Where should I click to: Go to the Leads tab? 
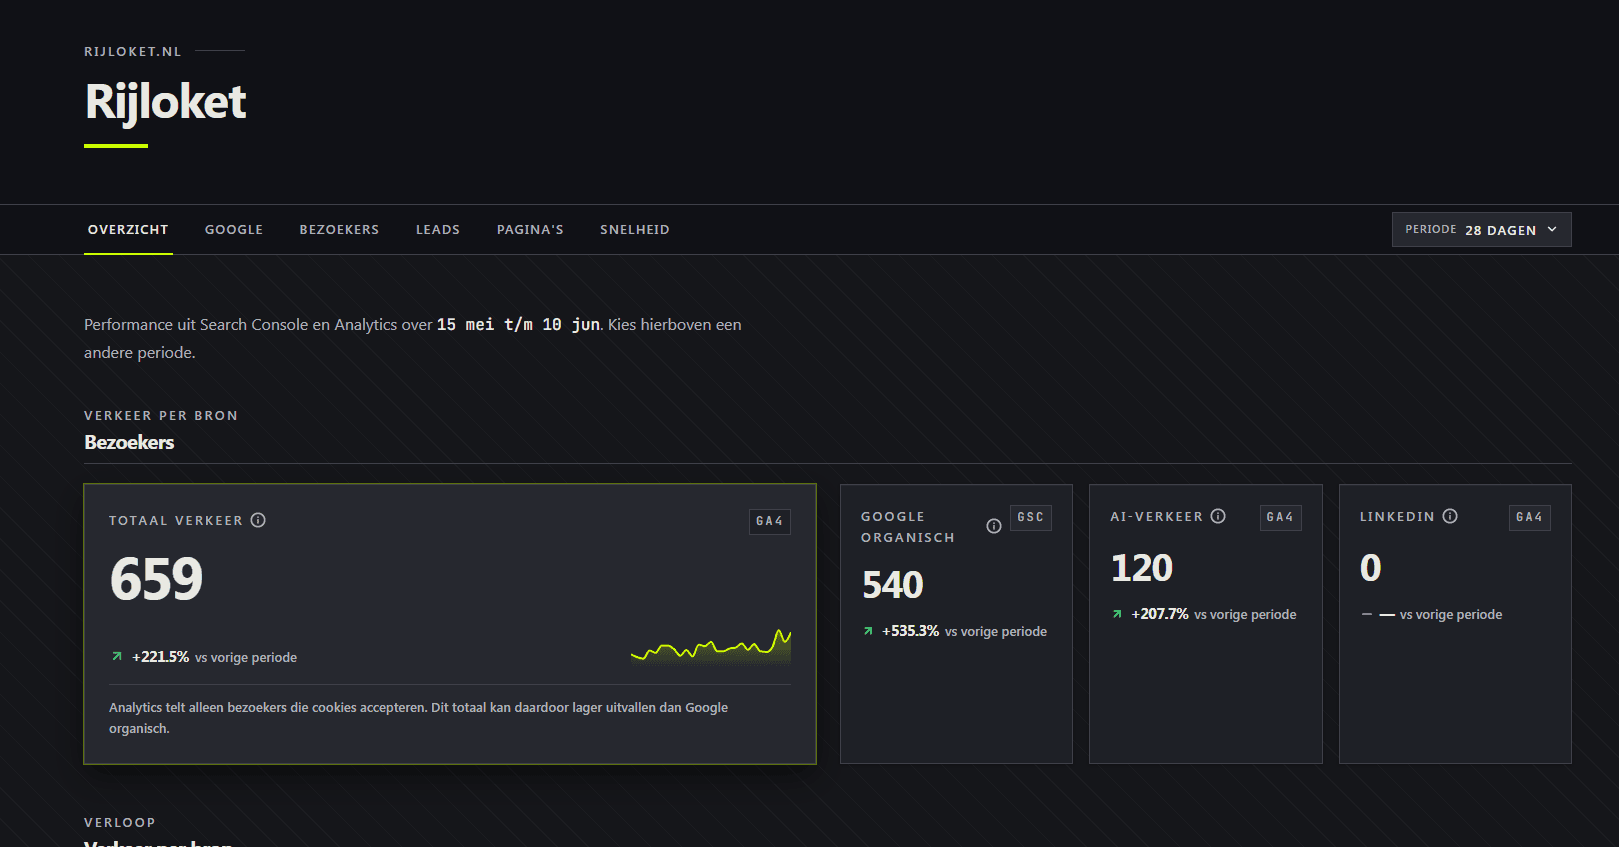(438, 229)
